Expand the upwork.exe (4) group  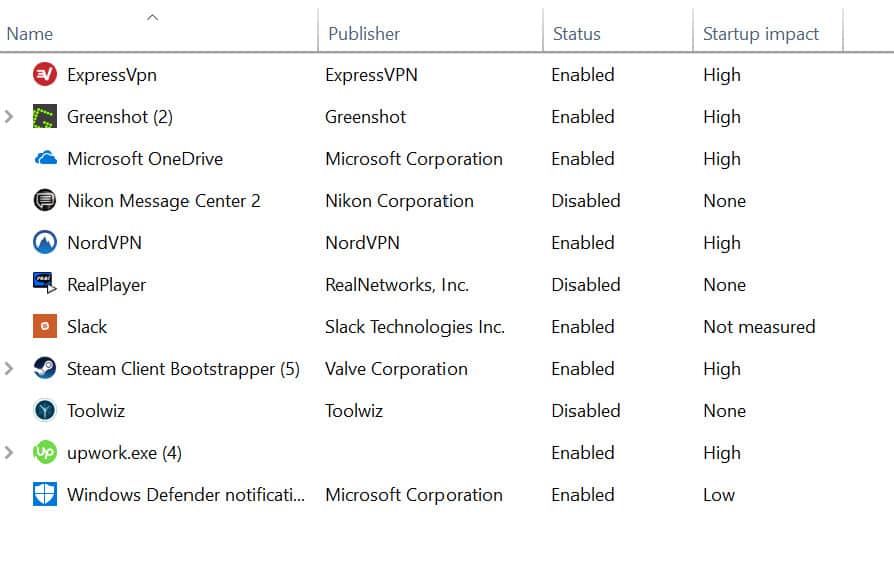coord(9,453)
